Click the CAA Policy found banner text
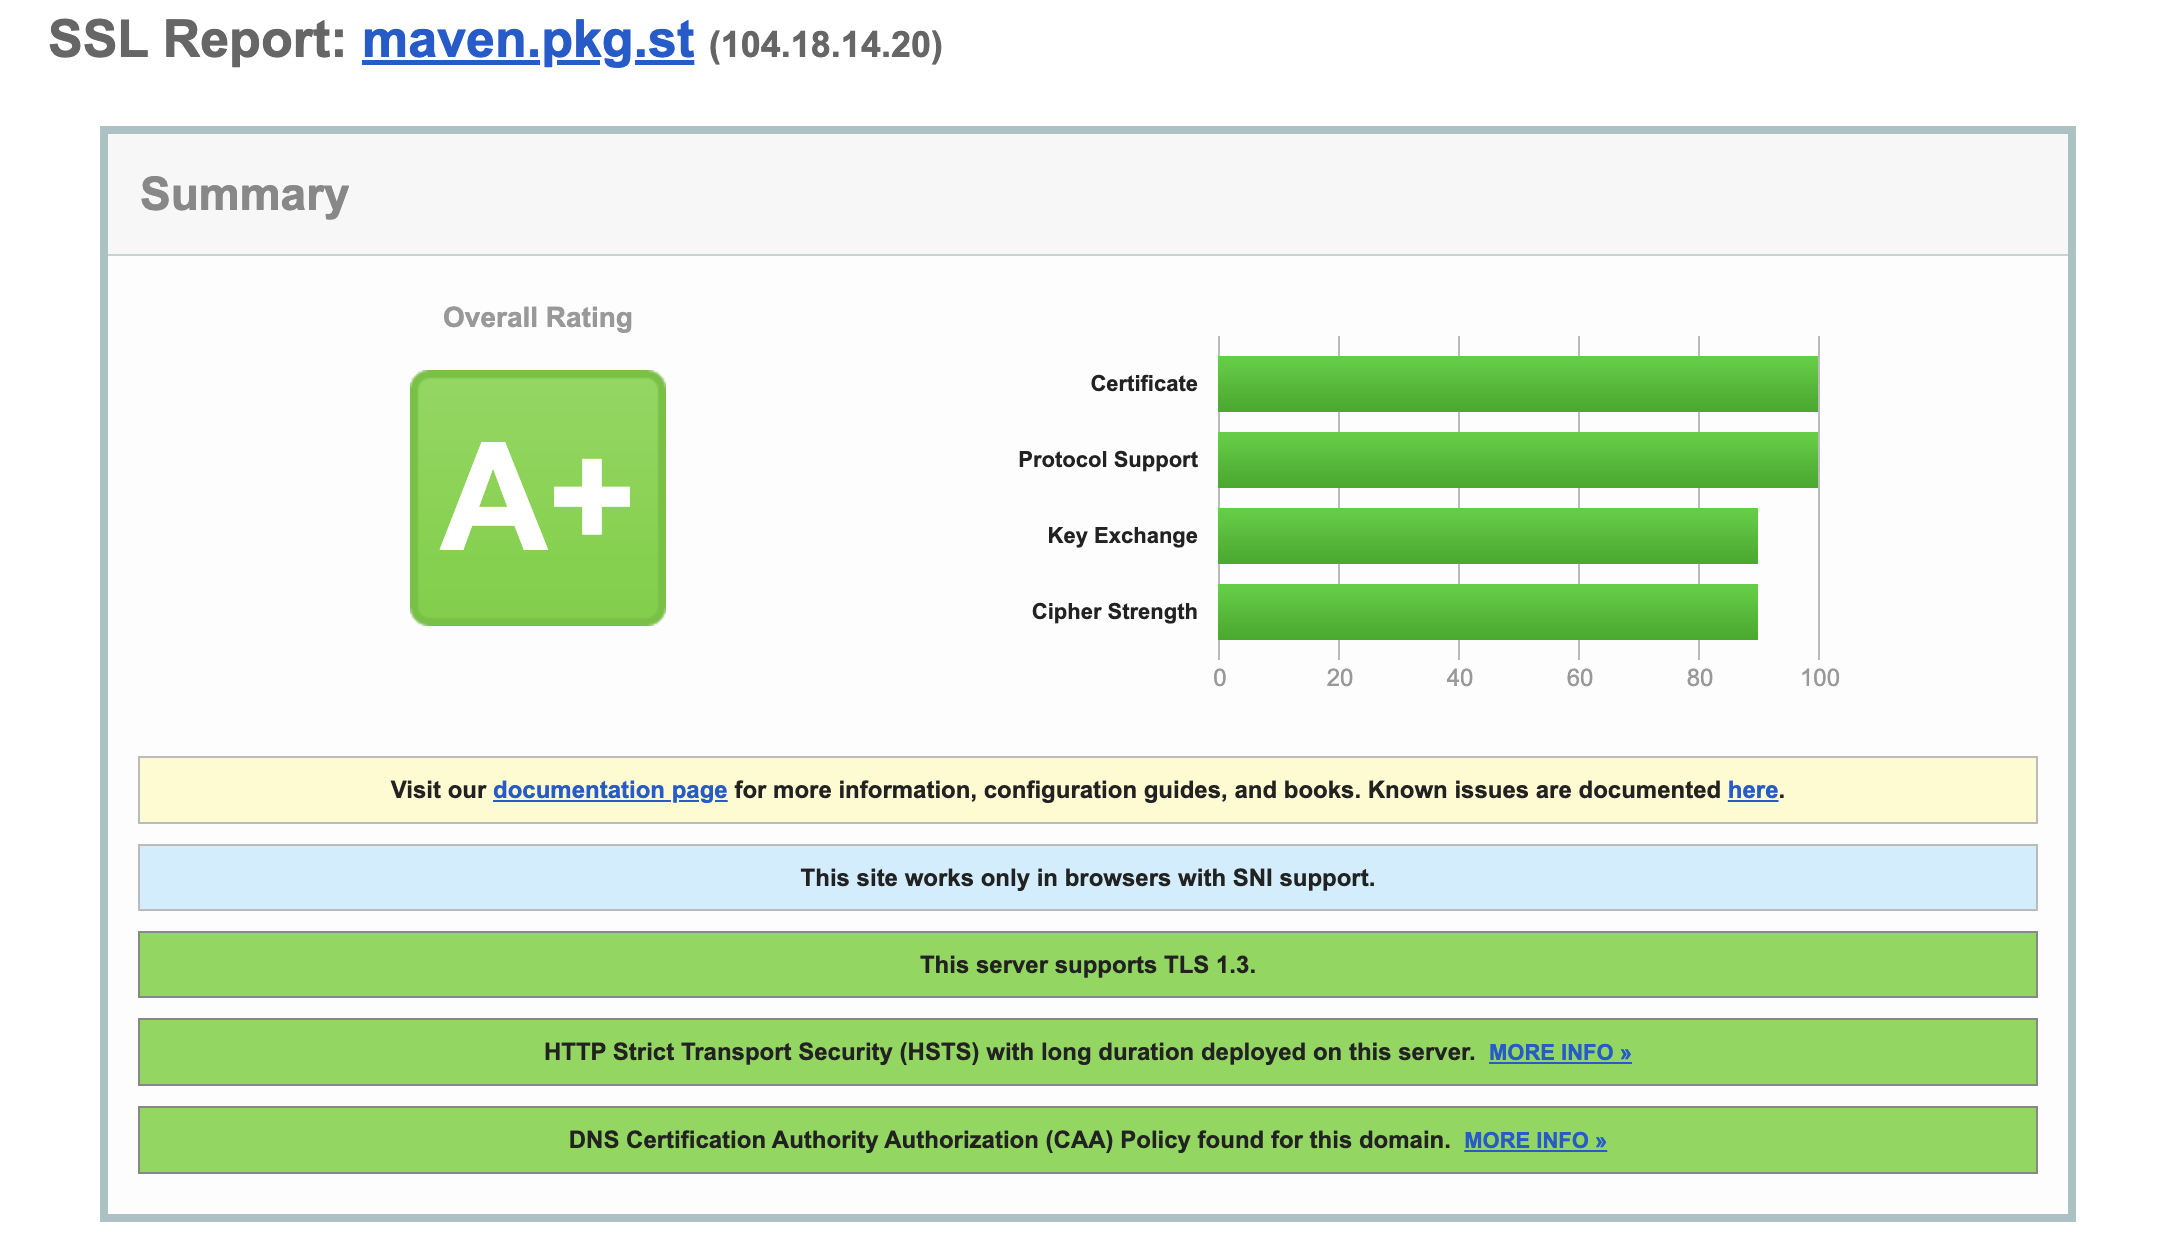The width and height of the screenshot is (2178, 1258). 1008,1140
